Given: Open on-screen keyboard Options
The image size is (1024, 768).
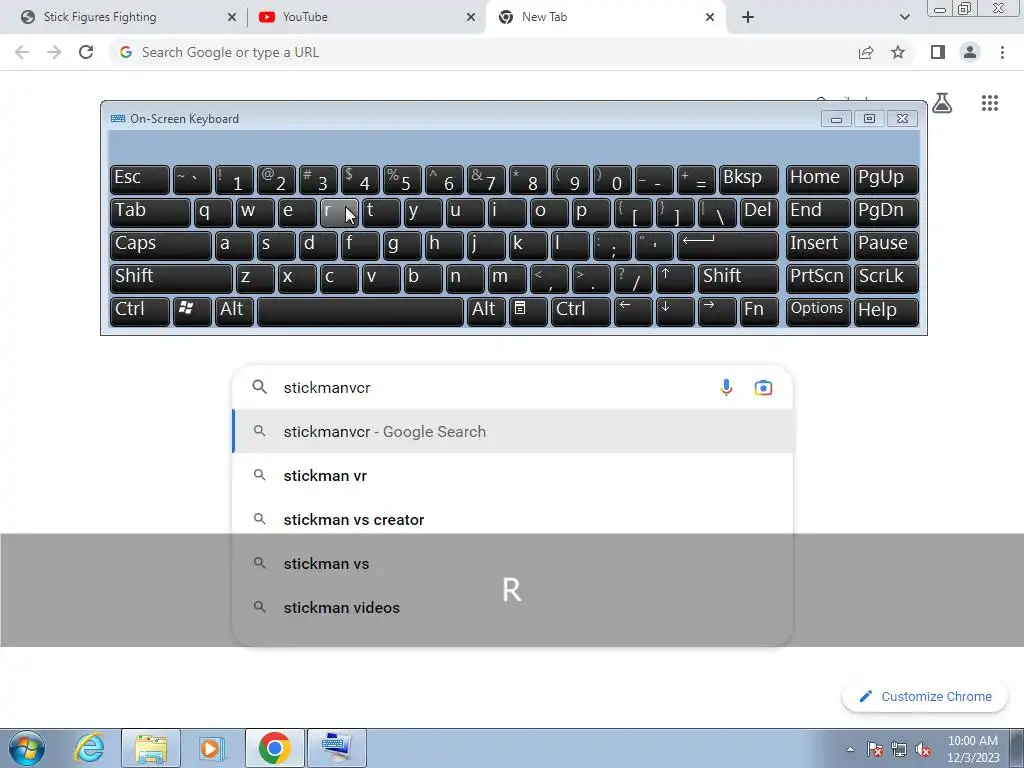Looking at the screenshot, I should (818, 311).
